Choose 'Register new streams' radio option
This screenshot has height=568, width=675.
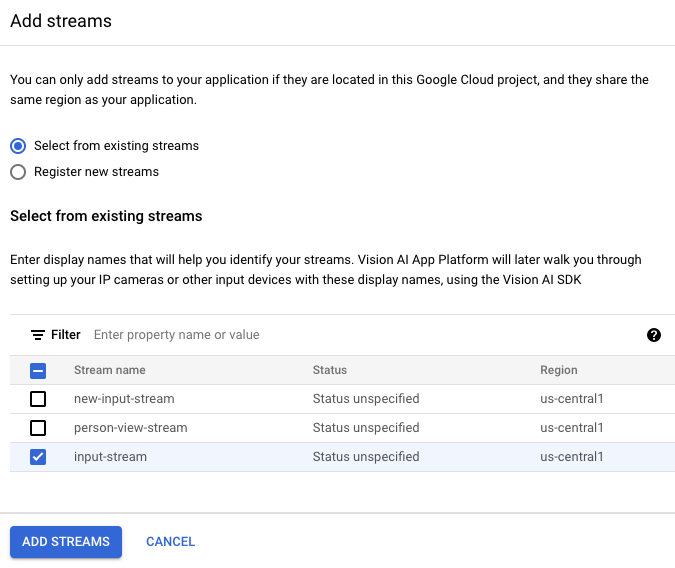(x=18, y=172)
